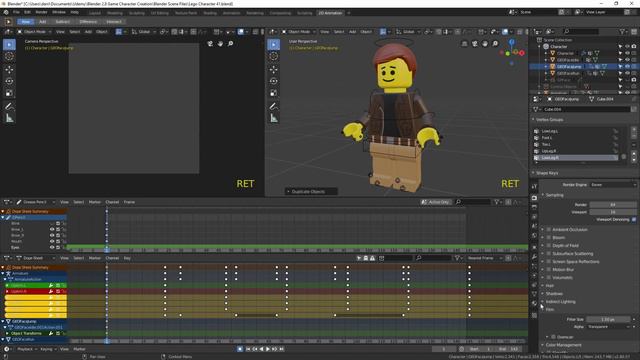Select the Scale tool in left viewport toolbar

point(9,93)
